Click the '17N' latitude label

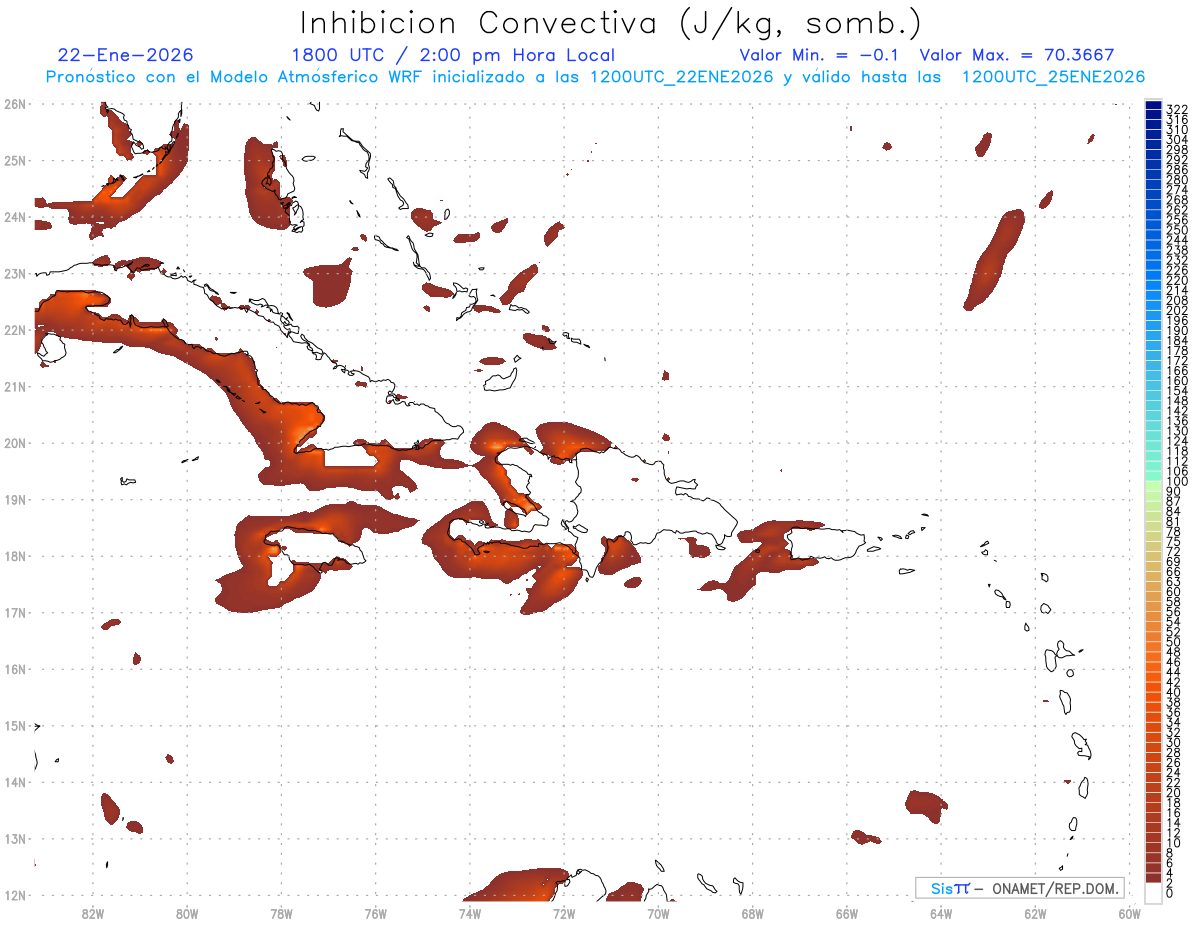(15, 612)
